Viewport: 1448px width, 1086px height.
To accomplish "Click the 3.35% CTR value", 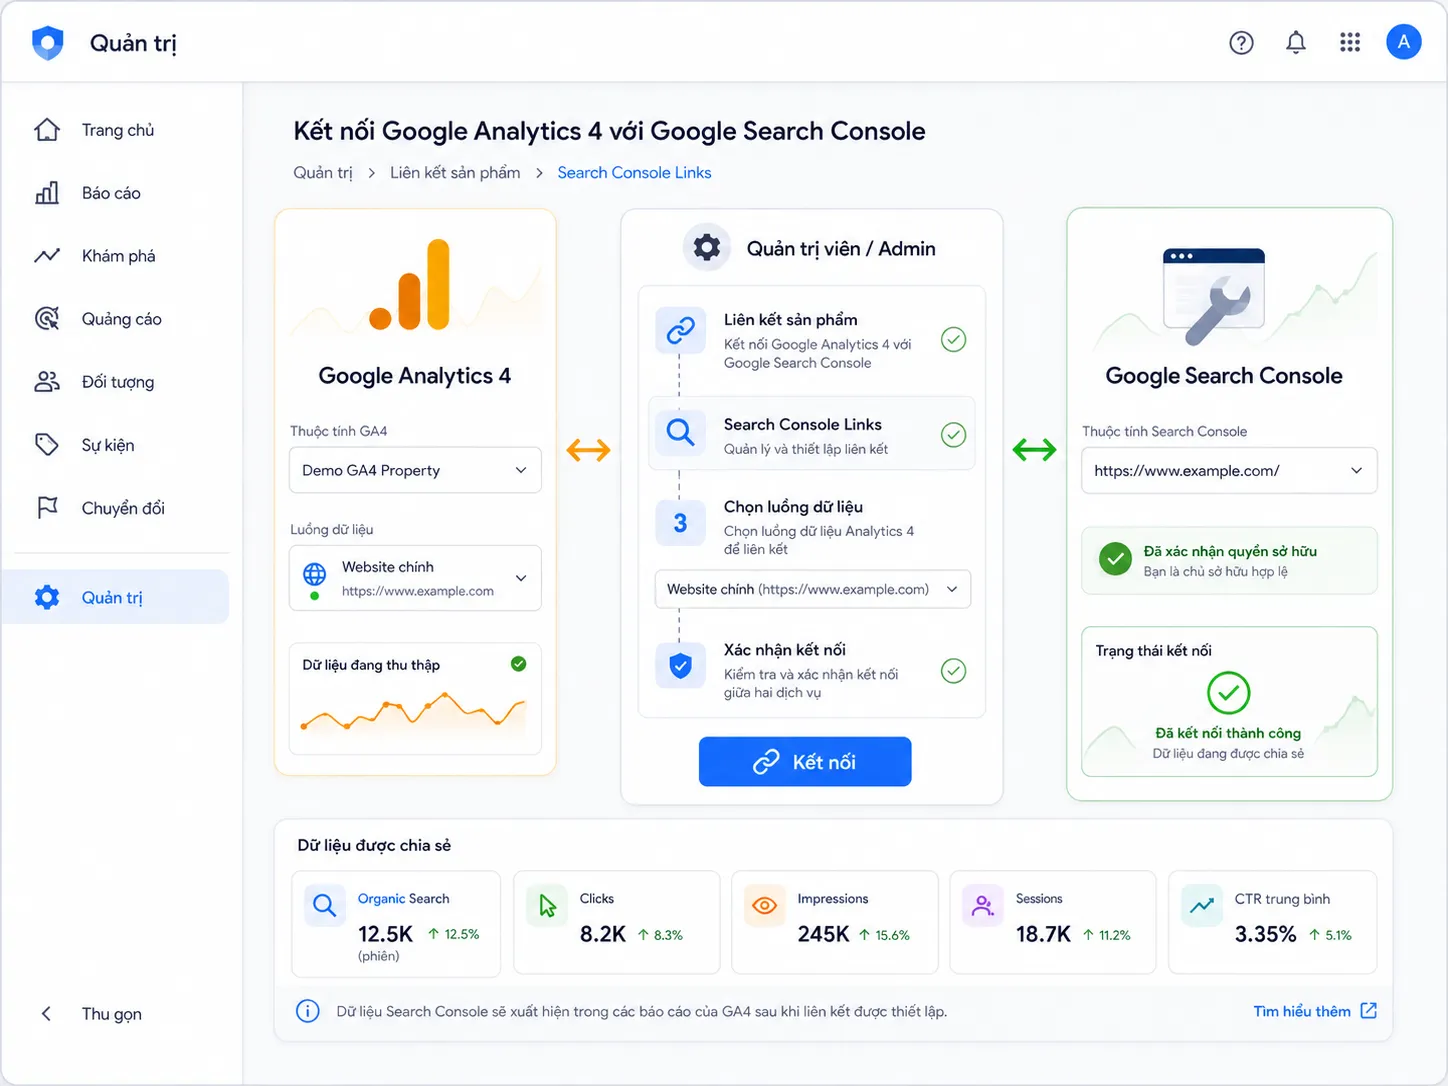I will (1265, 934).
